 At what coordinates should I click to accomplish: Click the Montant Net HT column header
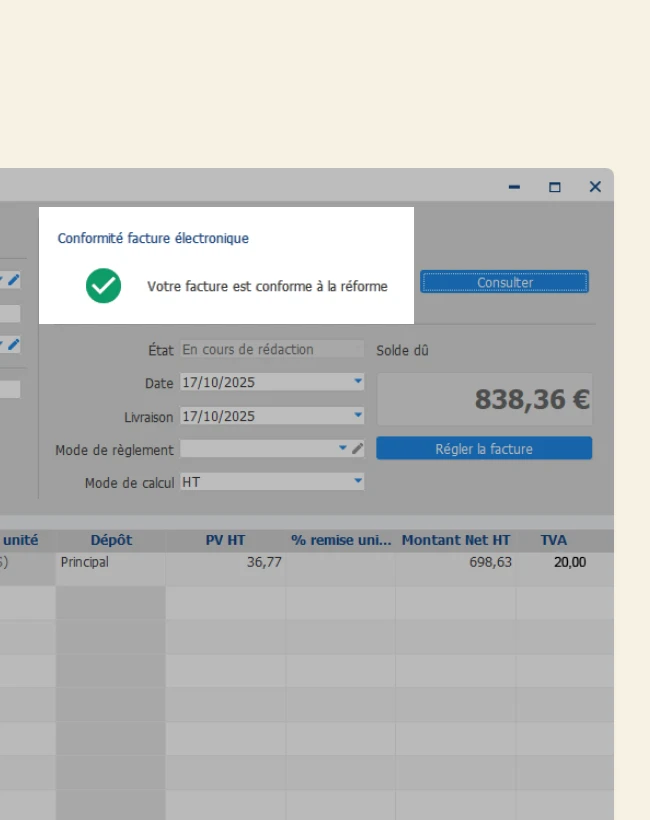coord(456,540)
